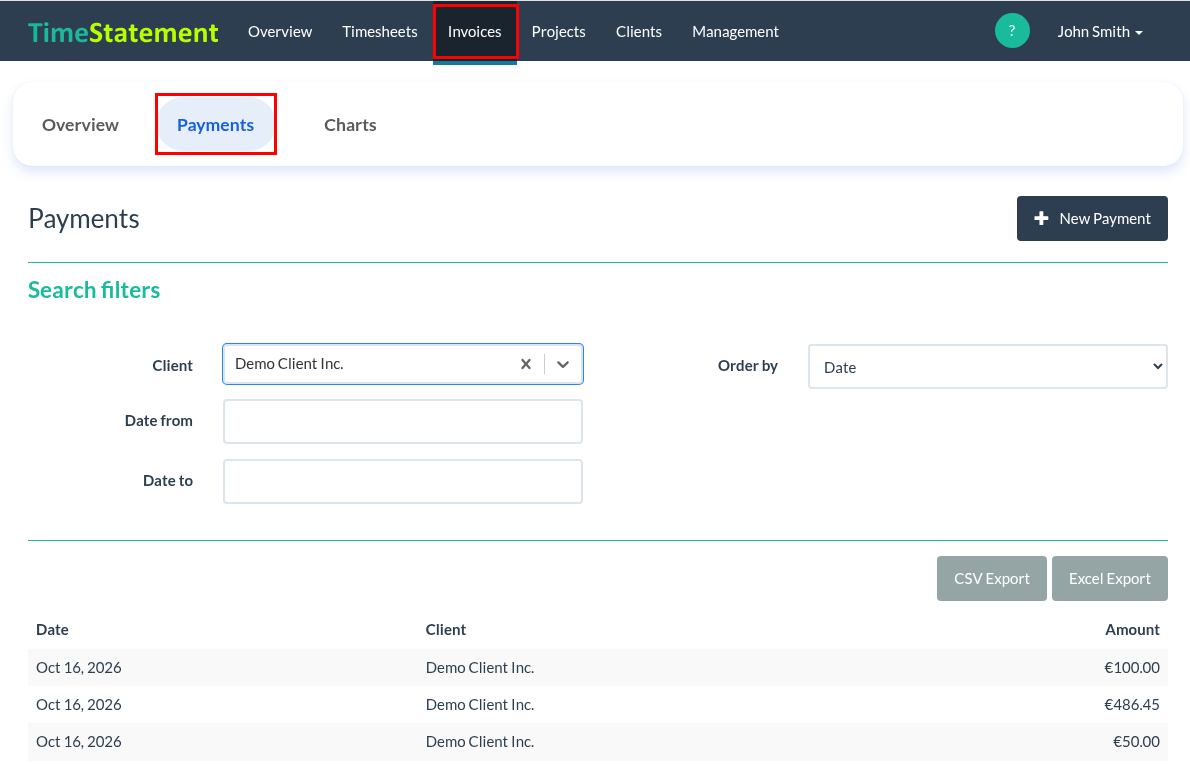1190x764 pixels.
Task: Switch to the invoices Overview sub-tab
Action: tap(80, 124)
